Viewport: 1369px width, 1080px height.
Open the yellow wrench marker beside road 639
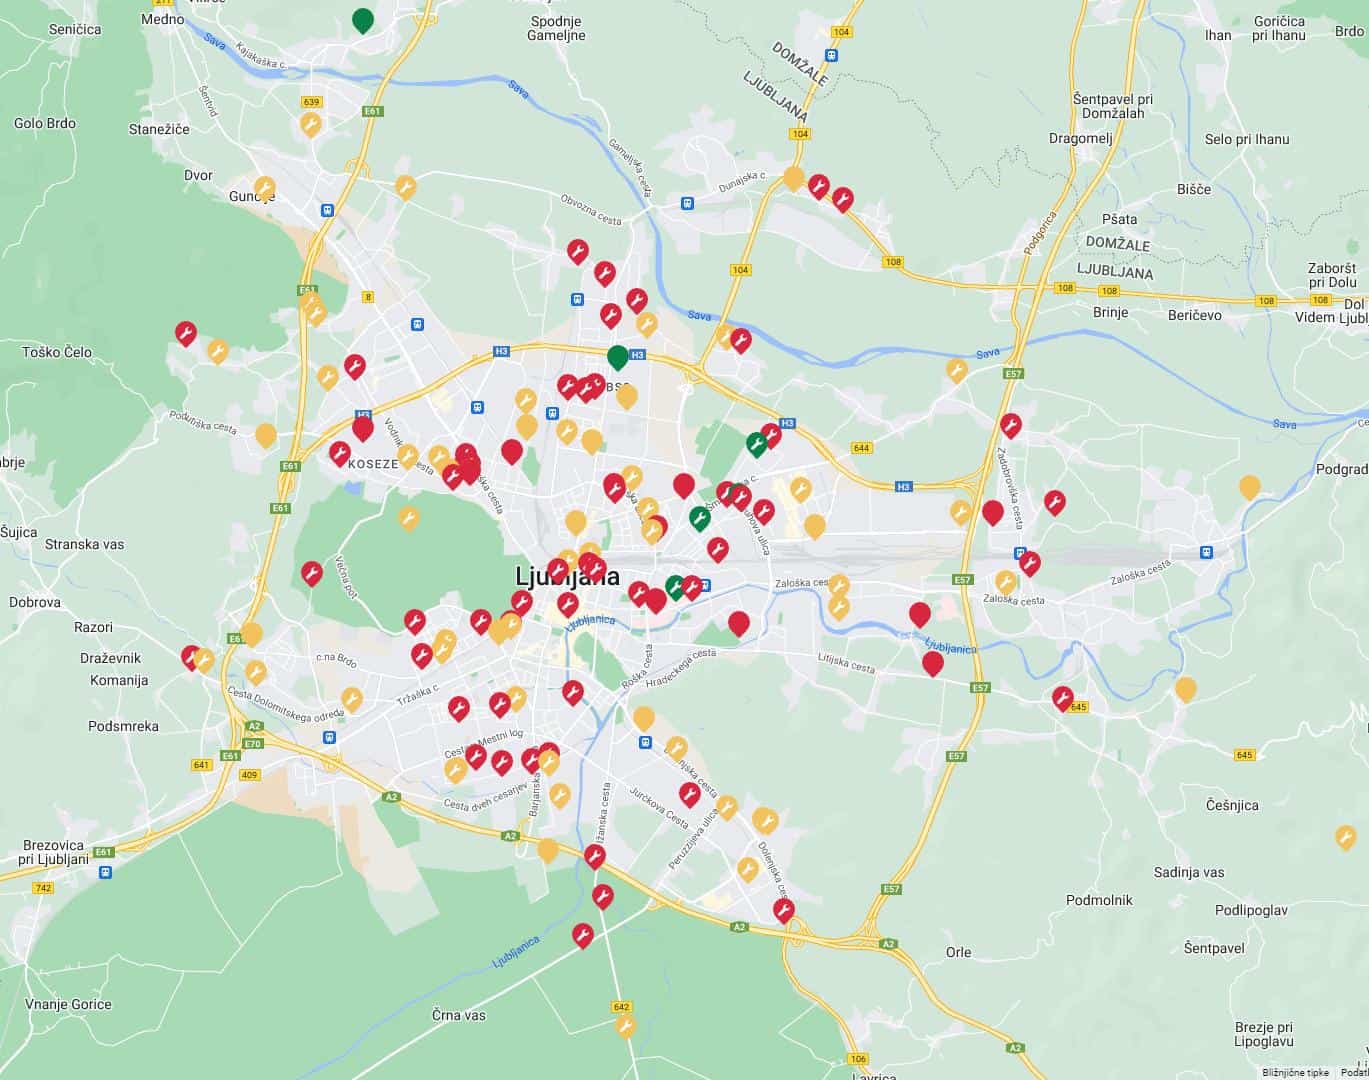pos(311,124)
